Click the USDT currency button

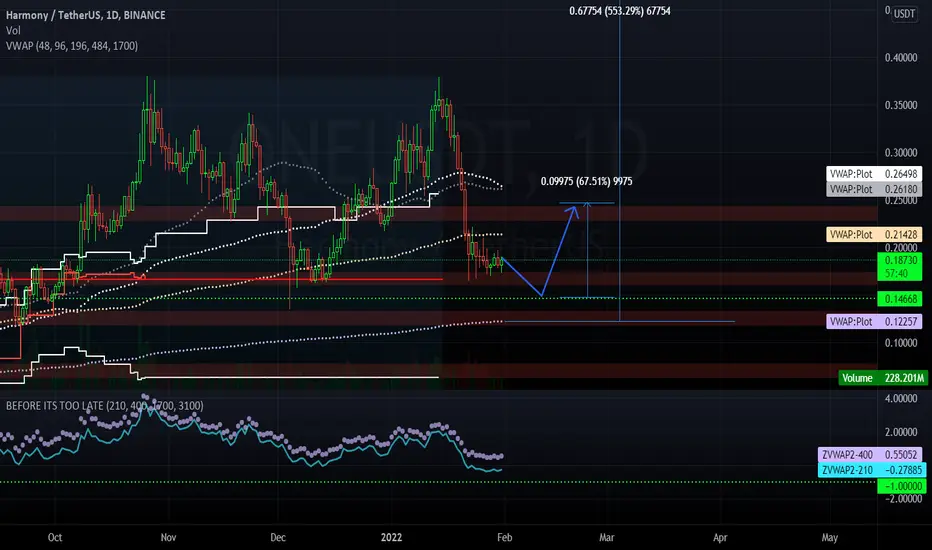(905, 14)
